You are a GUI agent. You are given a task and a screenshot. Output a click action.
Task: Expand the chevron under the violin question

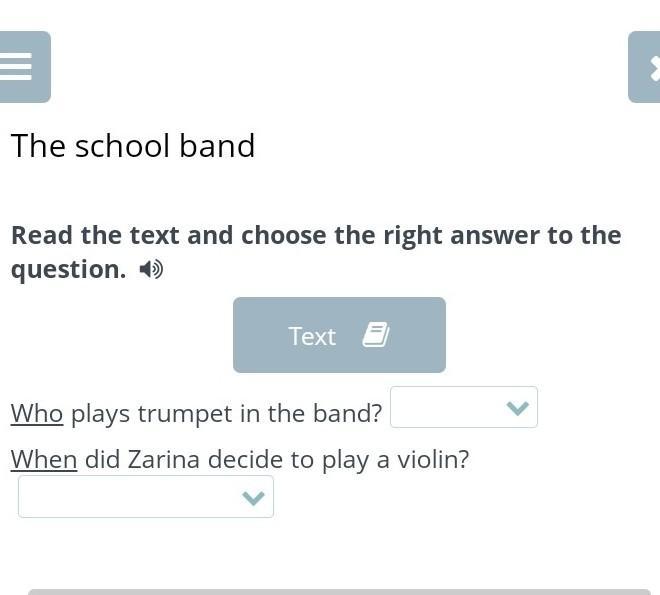tap(253, 498)
